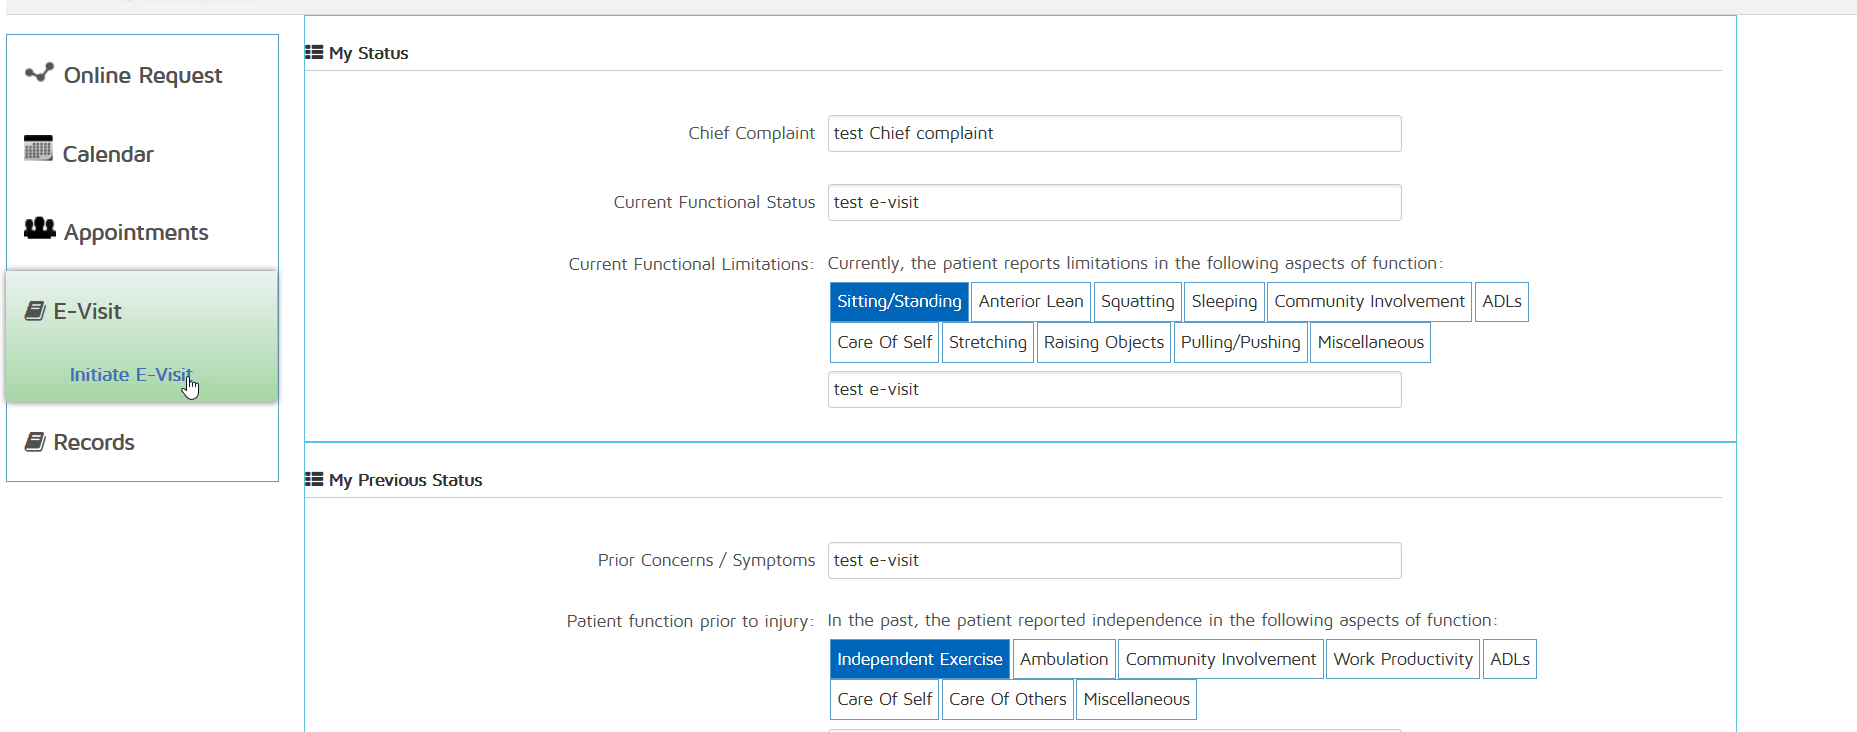The image size is (1857, 732).
Task: Click the My Previous Status list icon
Action: pos(314,480)
